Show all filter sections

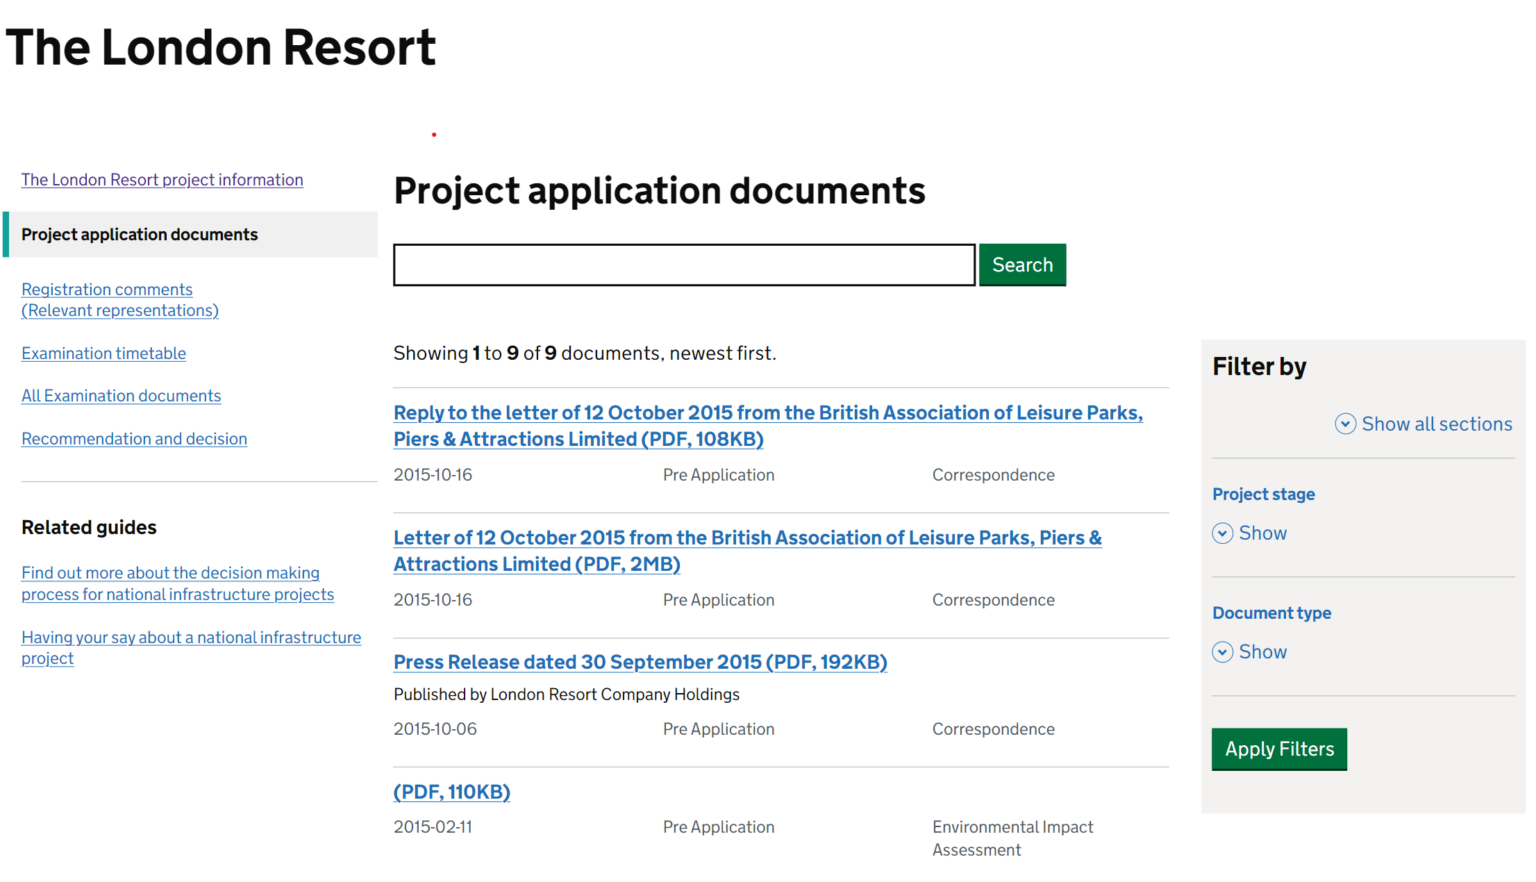pyautogui.click(x=1436, y=424)
